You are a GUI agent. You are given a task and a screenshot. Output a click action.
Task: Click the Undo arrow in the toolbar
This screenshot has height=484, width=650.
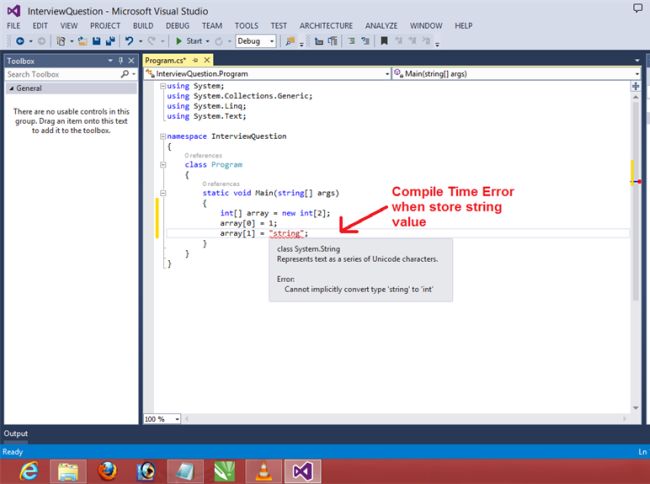pos(129,41)
